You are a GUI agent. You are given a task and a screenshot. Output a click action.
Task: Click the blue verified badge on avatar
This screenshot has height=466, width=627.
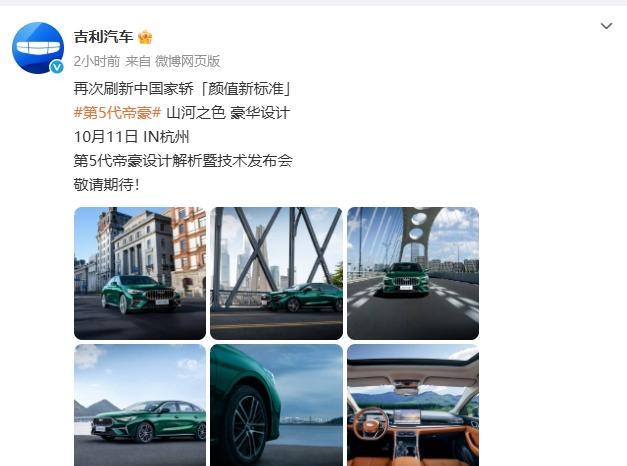click(57, 66)
